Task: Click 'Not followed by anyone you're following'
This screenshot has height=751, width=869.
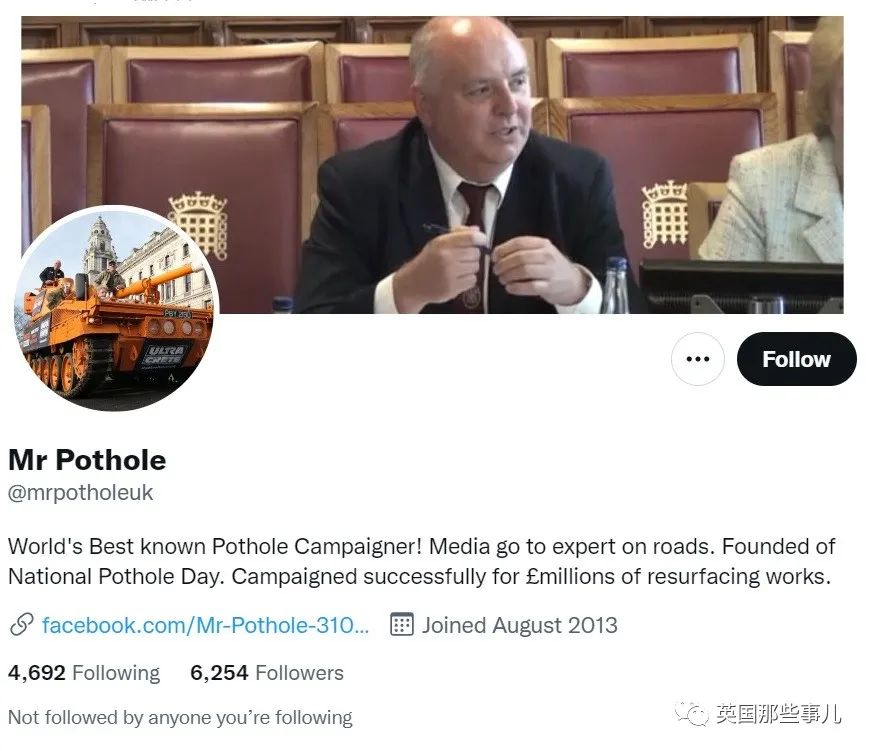Action: pyautogui.click(x=180, y=717)
